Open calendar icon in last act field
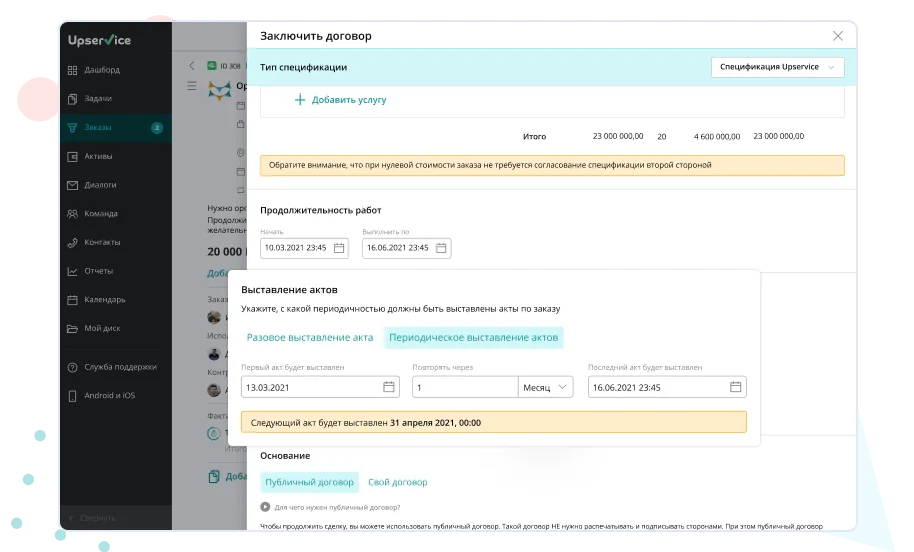The height and width of the screenshot is (552, 914). (736, 386)
